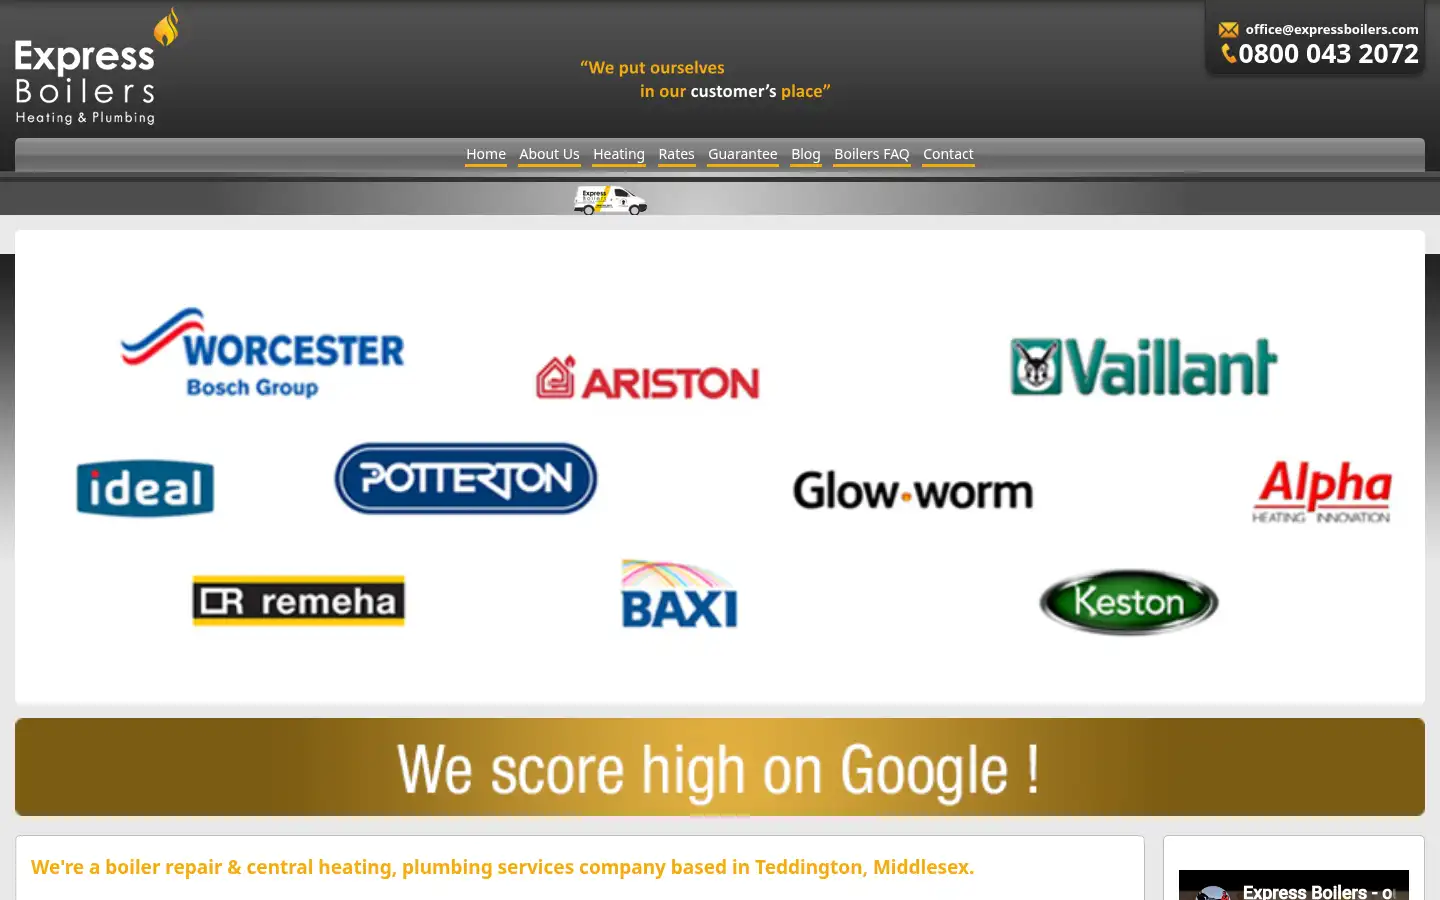Viewport: 1440px width, 900px height.
Task: Open the Heating menu item
Action: (x=619, y=154)
